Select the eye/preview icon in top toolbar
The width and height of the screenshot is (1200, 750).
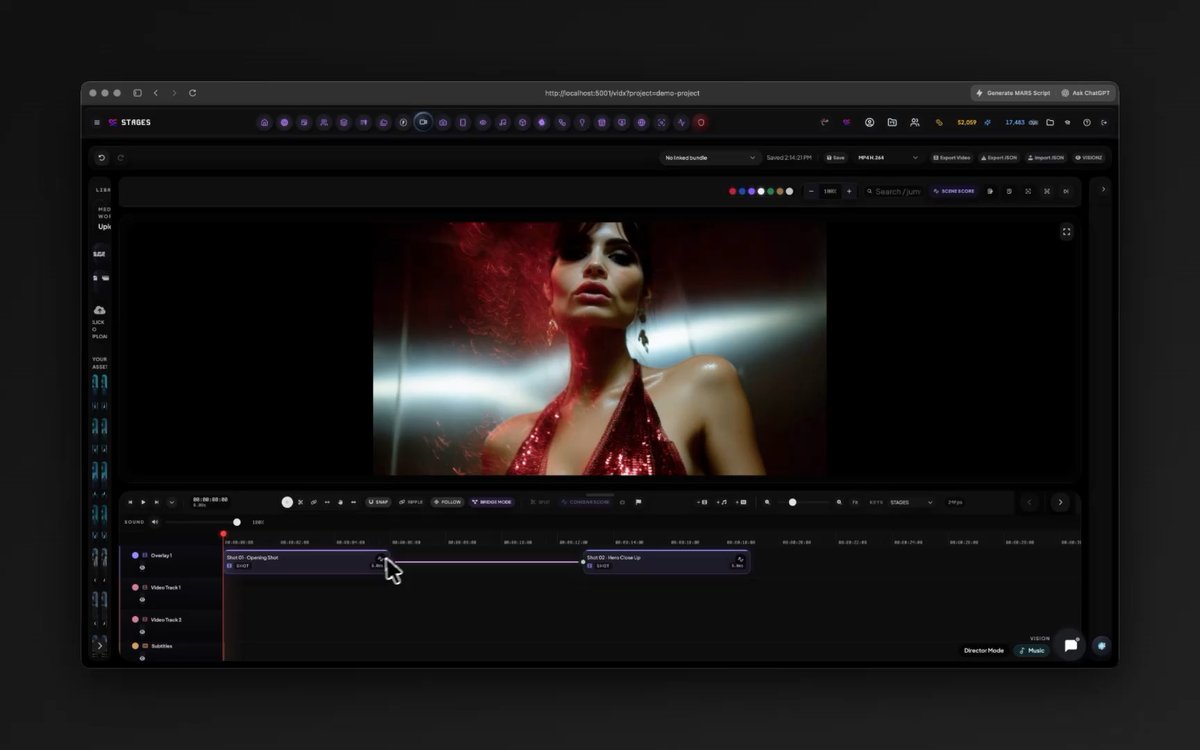click(x=482, y=122)
